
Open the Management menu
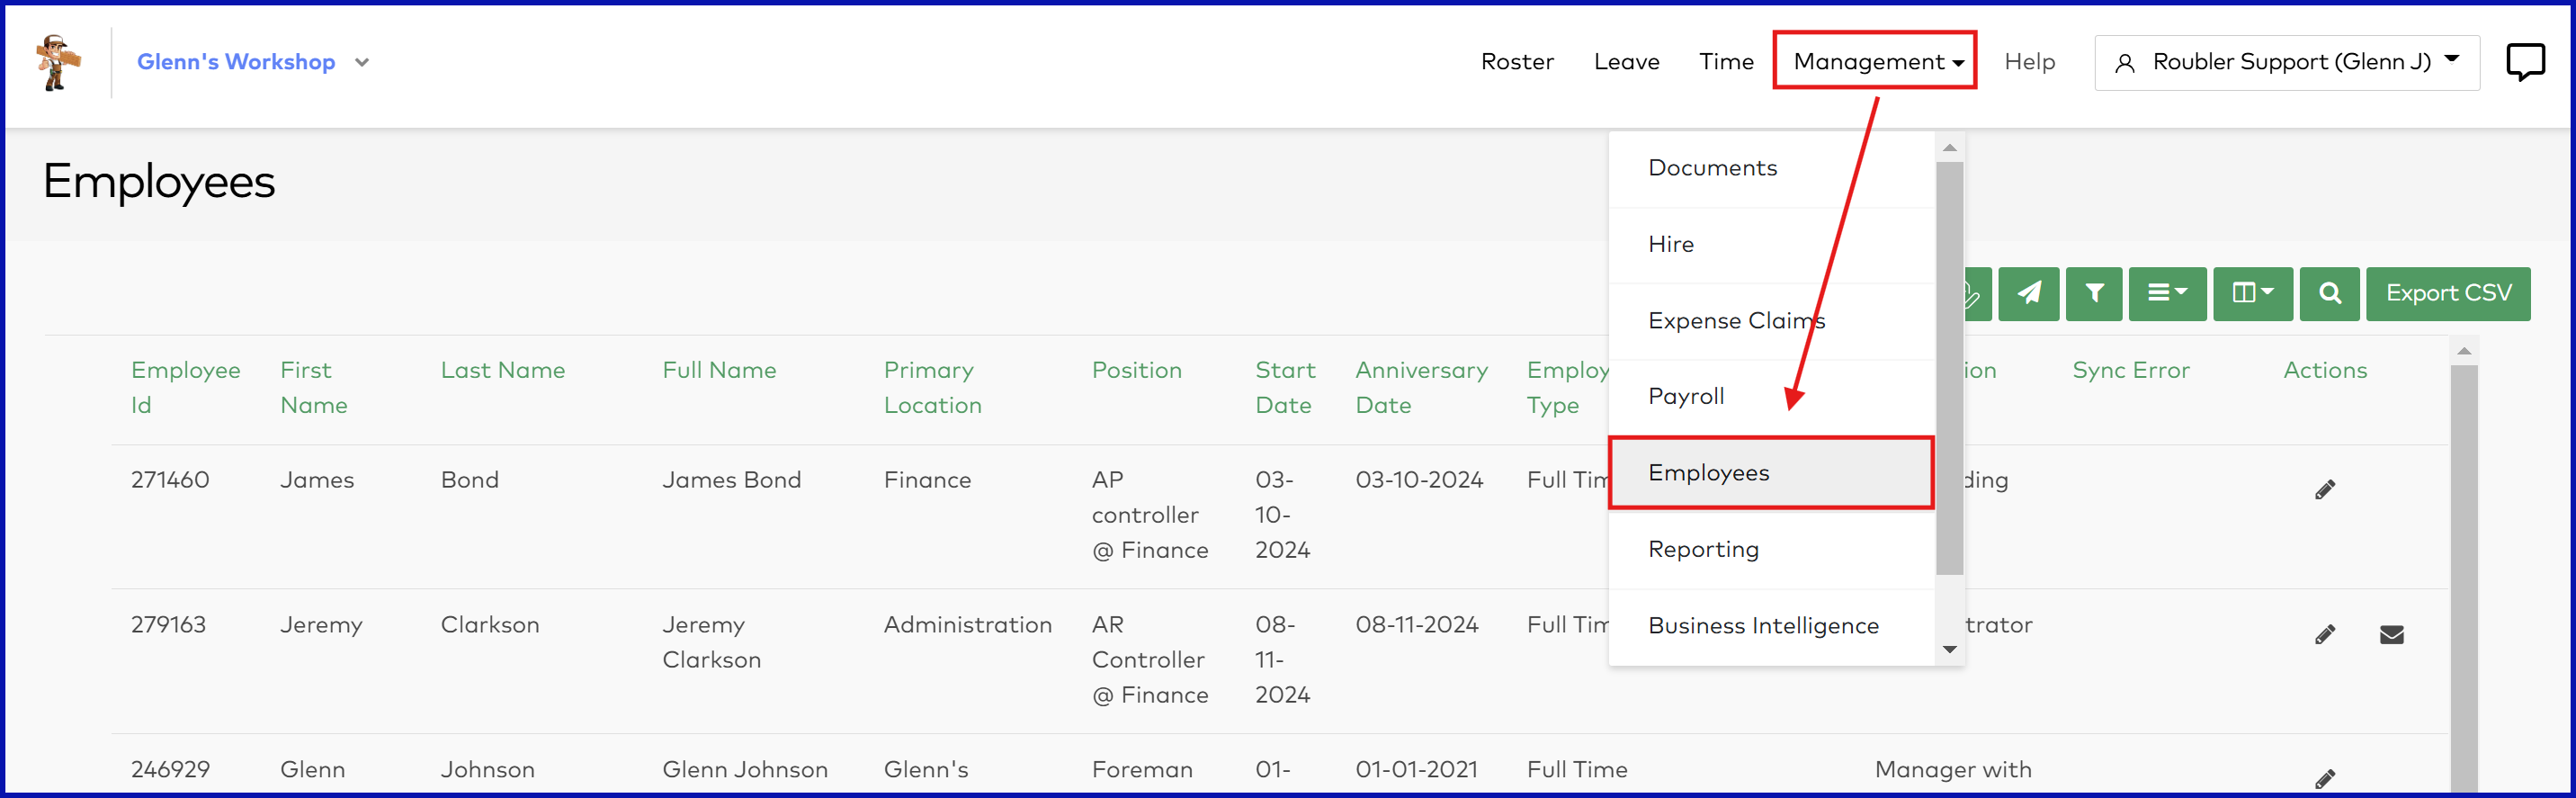pos(1875,62)
